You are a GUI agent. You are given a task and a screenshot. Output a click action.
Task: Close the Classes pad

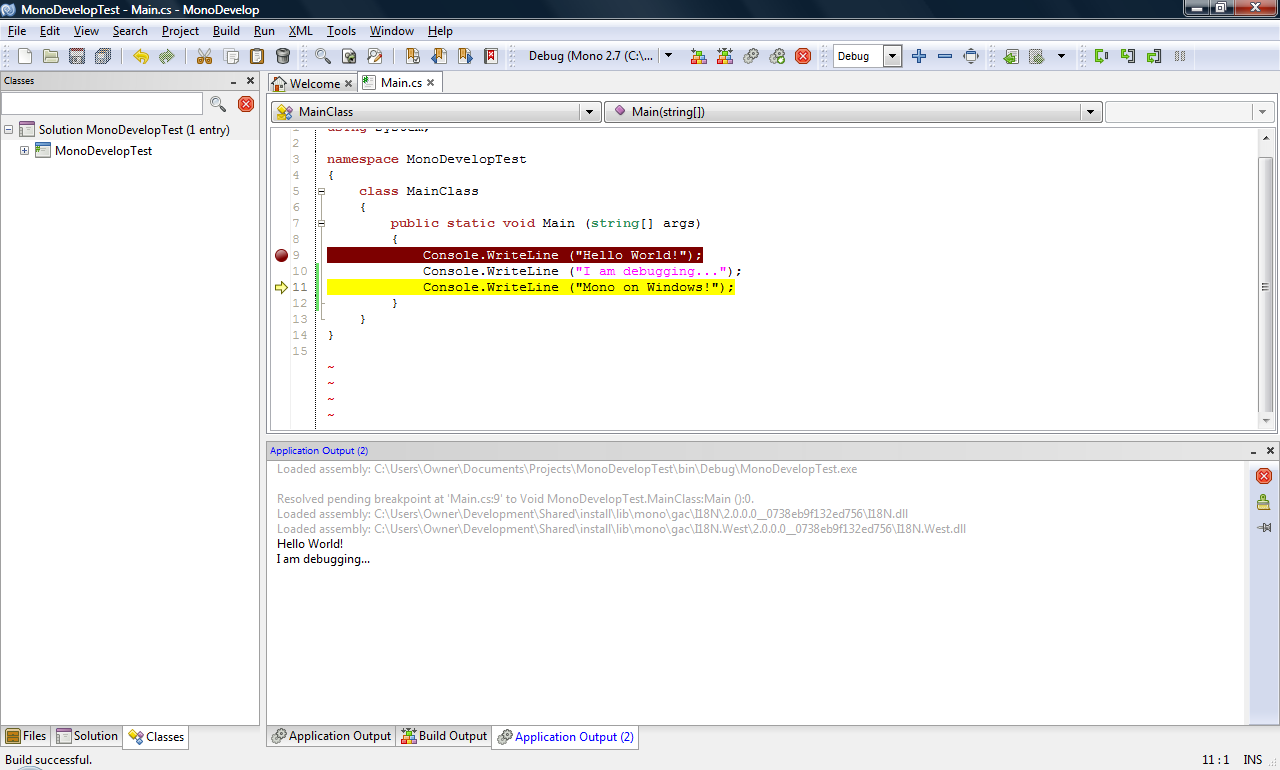251,81
